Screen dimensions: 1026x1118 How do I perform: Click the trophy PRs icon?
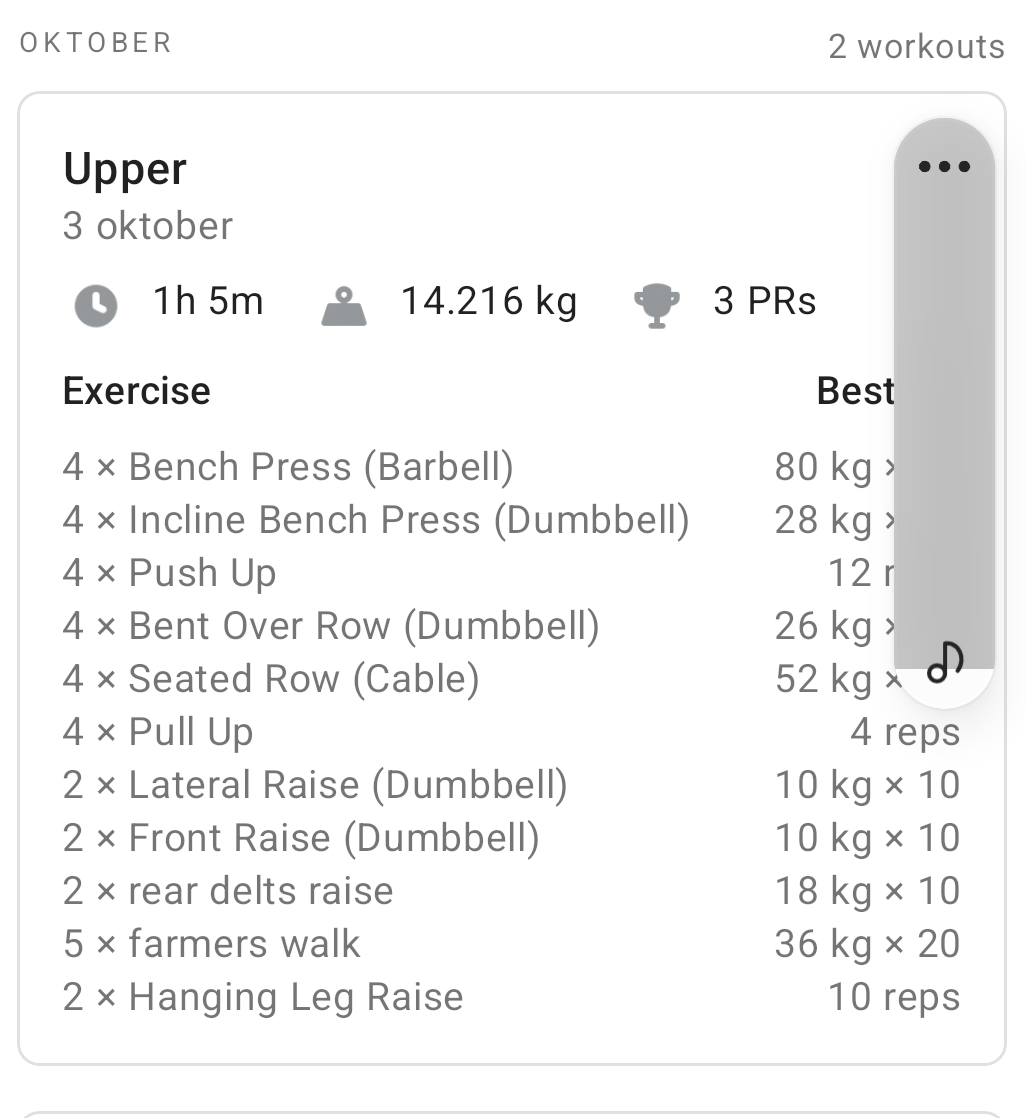[x=657, y=305]
